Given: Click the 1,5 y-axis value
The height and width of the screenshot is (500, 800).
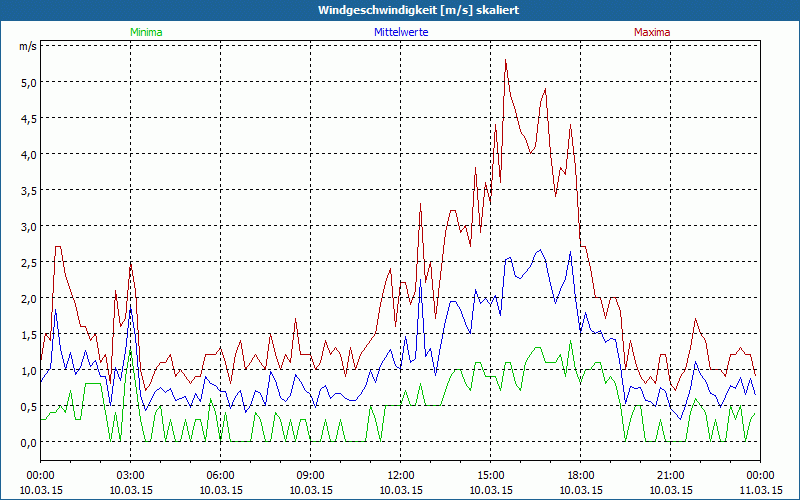Looking at the screenshot, I should click(x=28, y=335).
